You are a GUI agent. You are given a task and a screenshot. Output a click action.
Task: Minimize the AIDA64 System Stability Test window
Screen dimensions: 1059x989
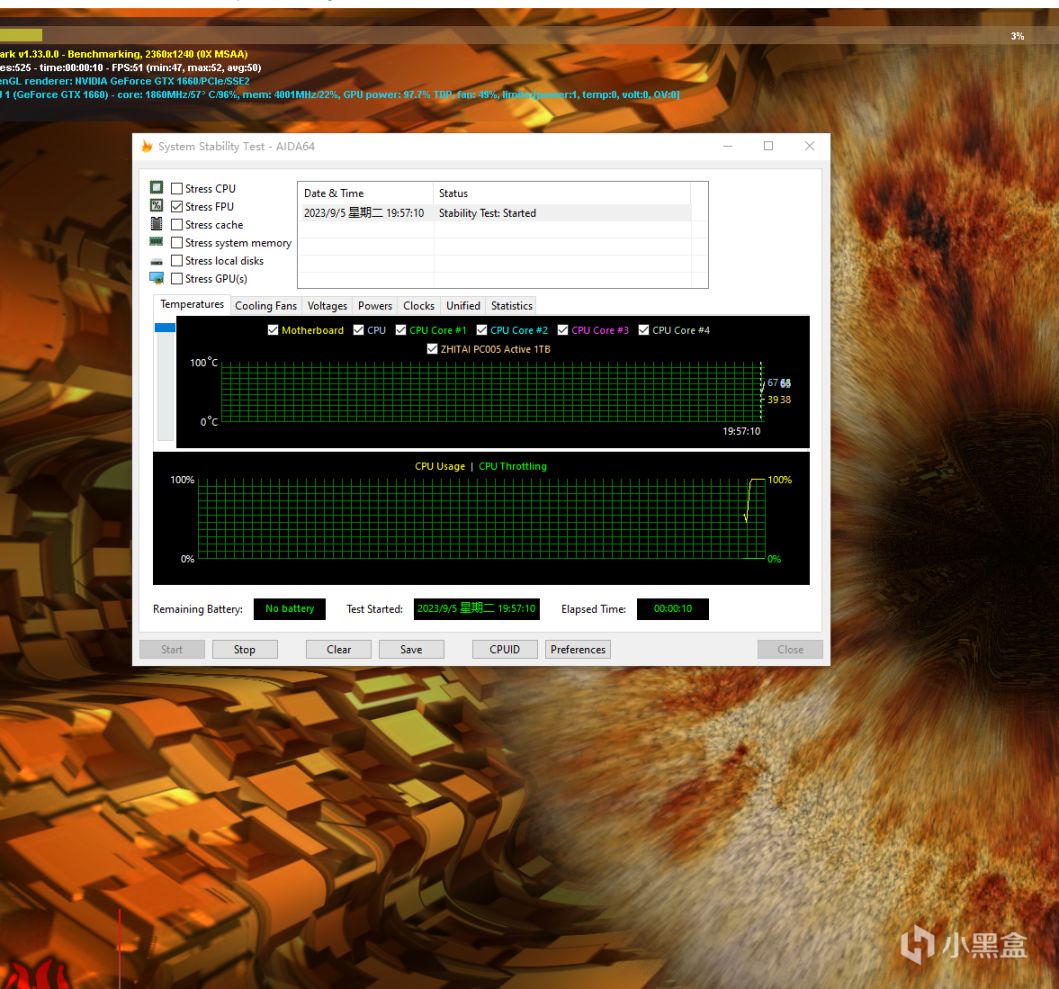727,146
